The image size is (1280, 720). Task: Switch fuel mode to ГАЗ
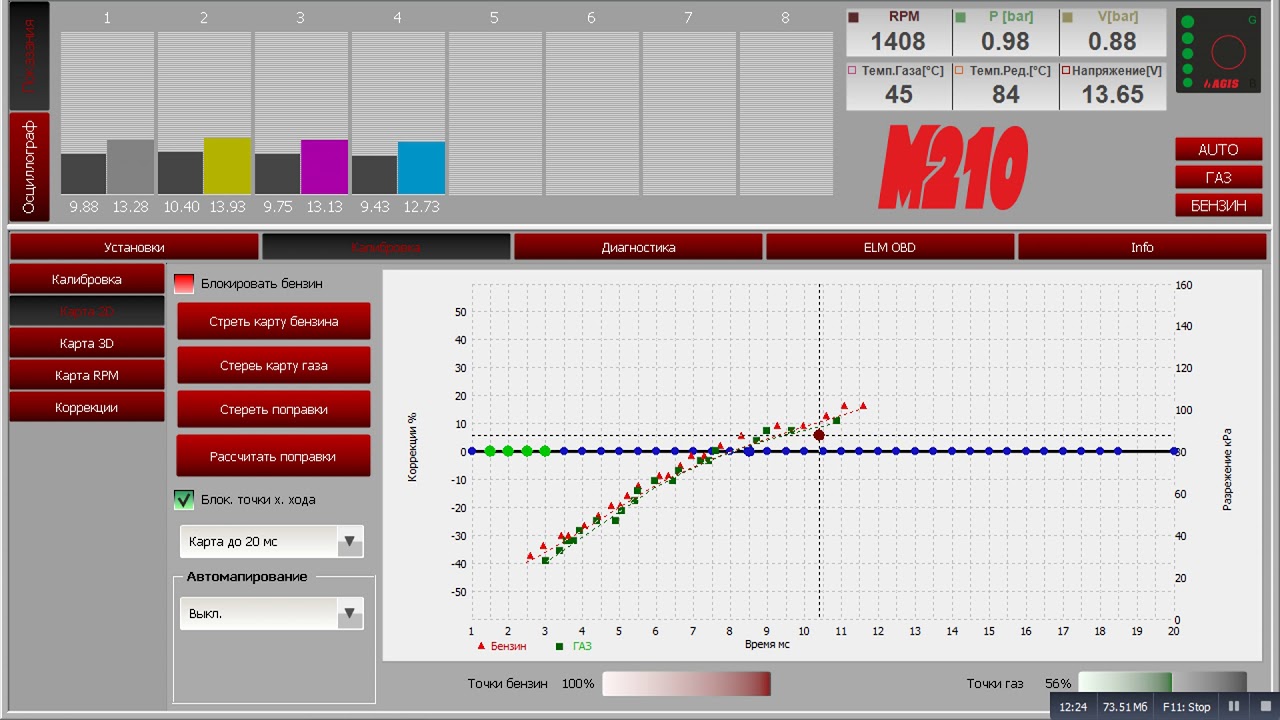(x=1218, y=178)
